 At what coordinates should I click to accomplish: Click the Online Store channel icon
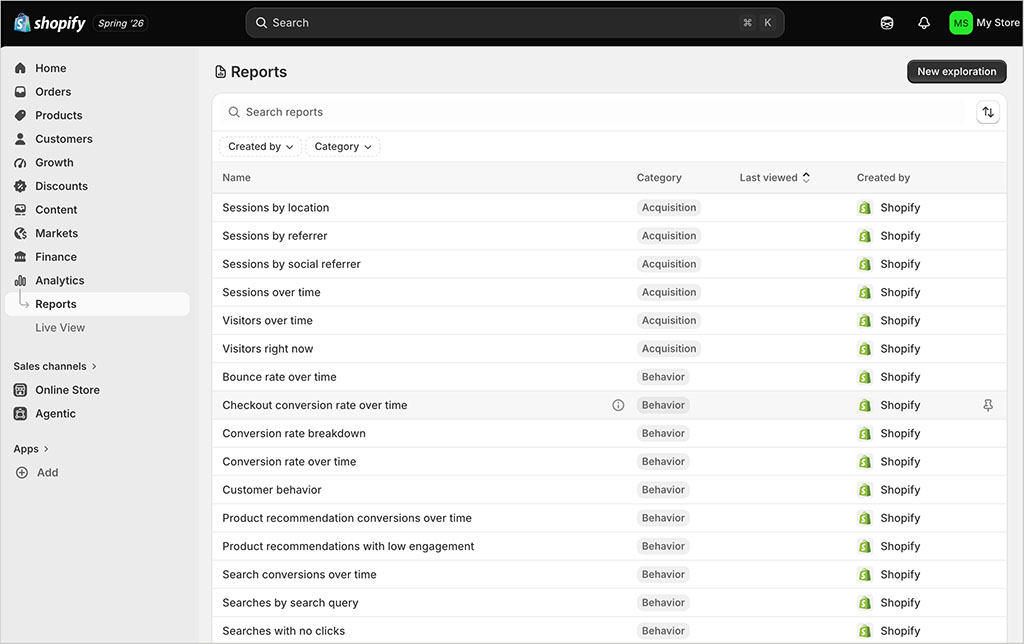20,390
